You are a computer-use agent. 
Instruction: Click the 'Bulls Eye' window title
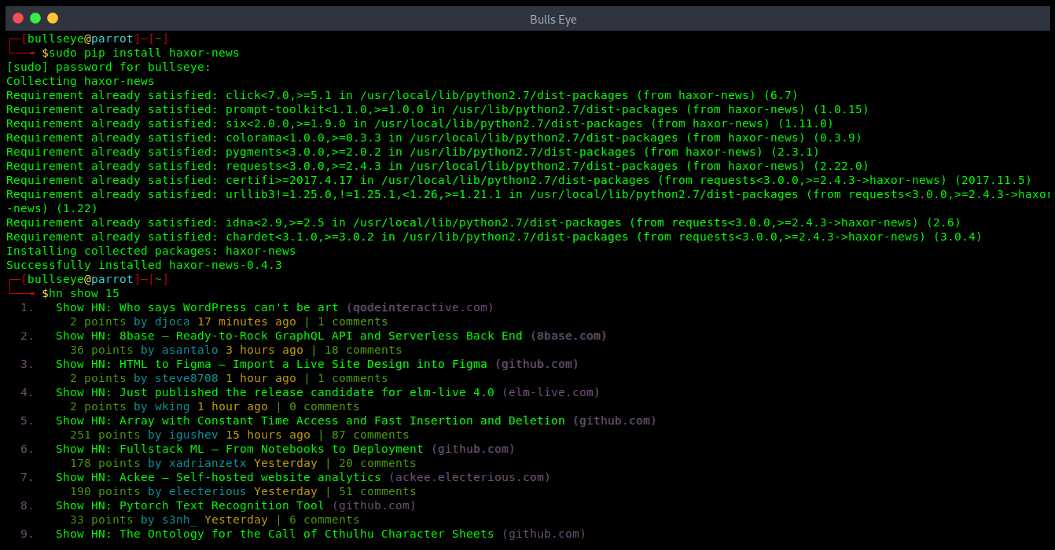[553, 20]
